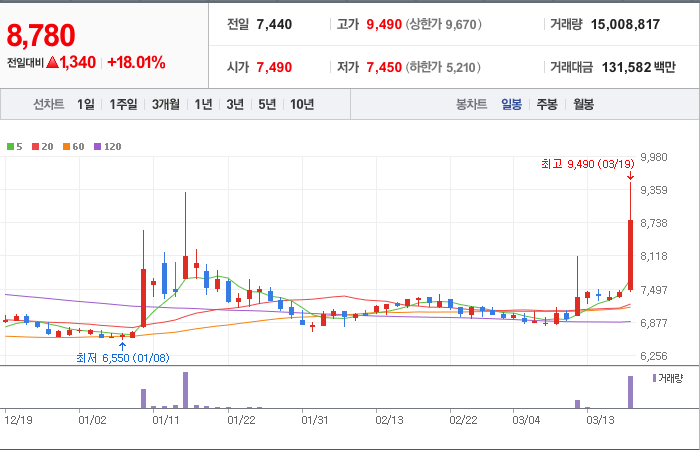Click the 9,980 price axis label
This screenshot has height=450, width=700.
654,157
